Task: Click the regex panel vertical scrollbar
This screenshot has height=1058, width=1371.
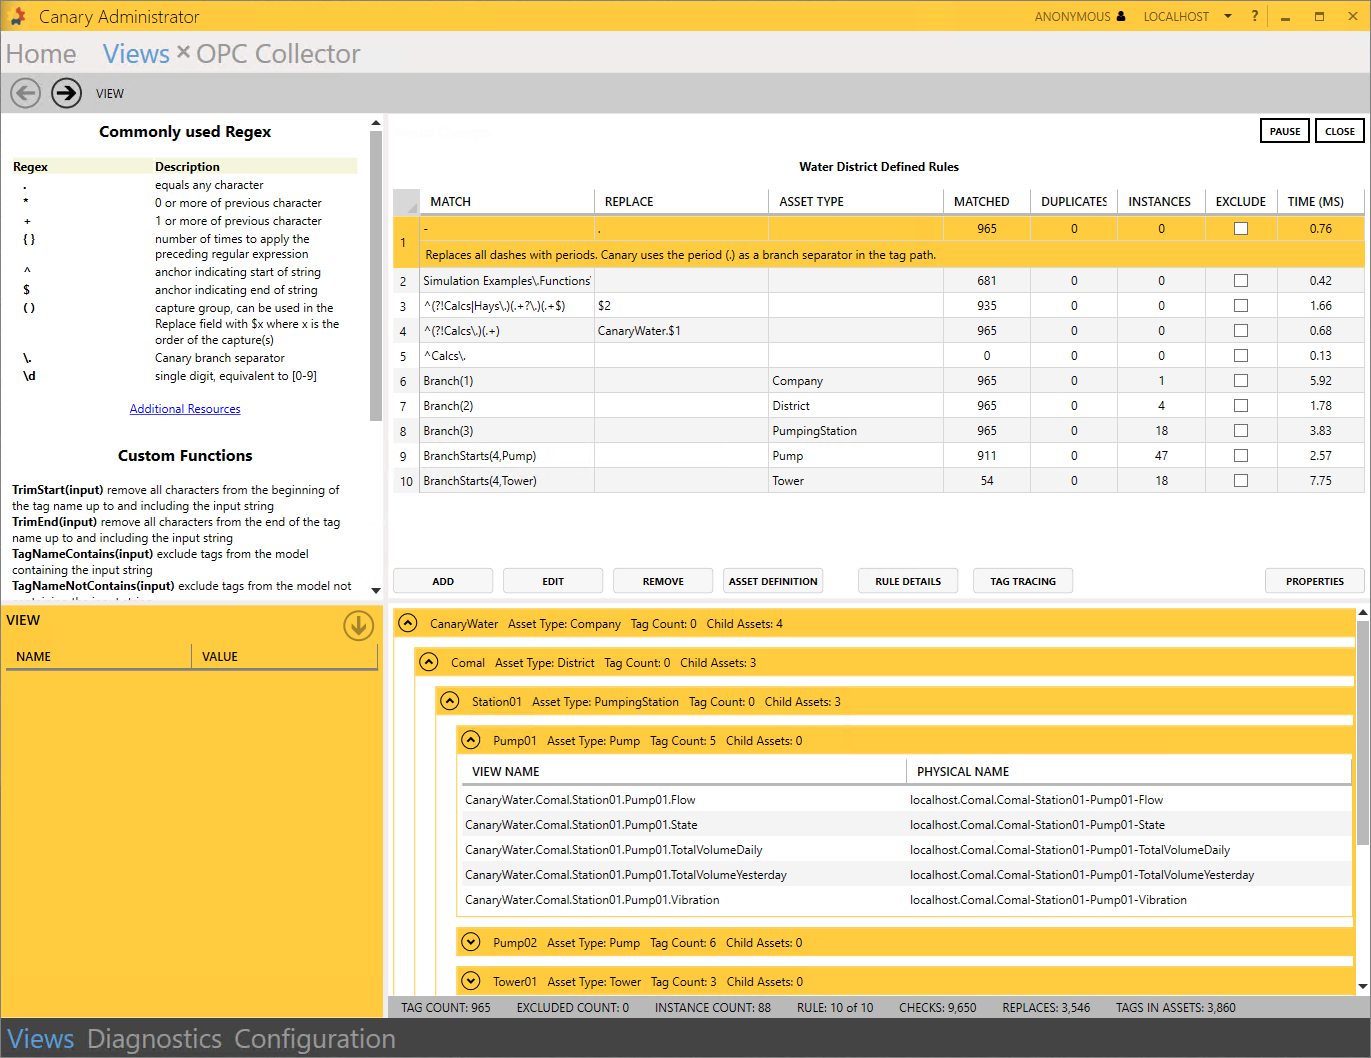Action: click(x=376, y=275)
